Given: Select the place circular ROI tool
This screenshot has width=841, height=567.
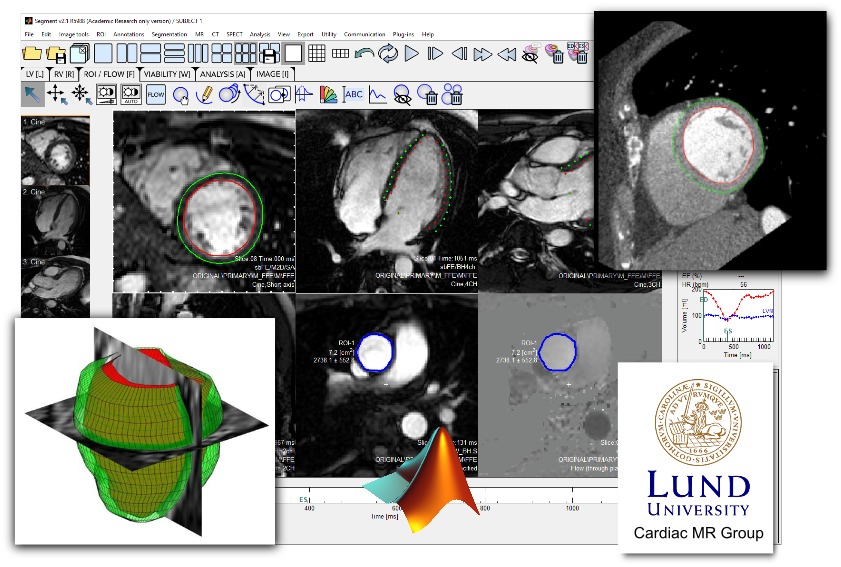Looking at the screenshot, I should pyautogui.click(x=180, y=95).
